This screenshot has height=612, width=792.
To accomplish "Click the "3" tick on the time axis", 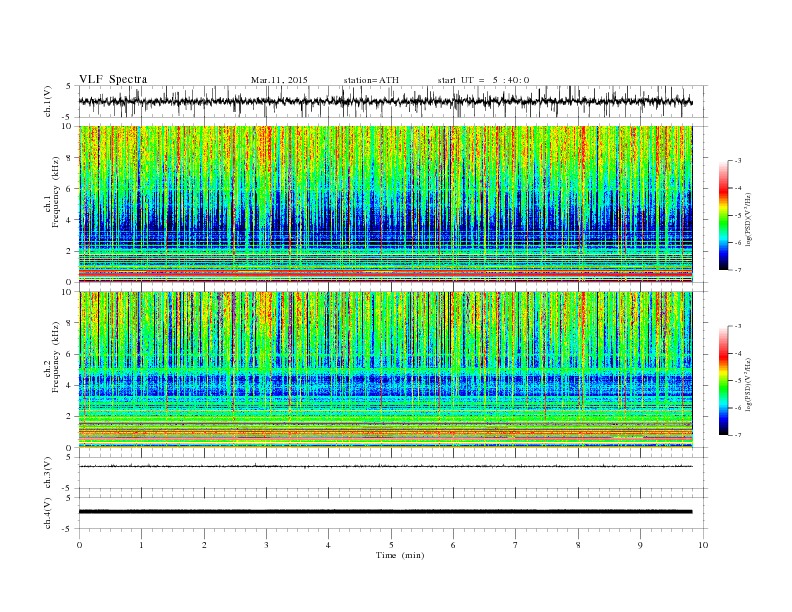I will (x=266, y=545).
